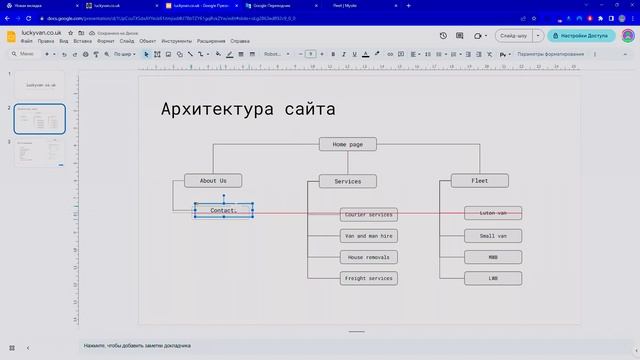
Task: Star the luckyvan.co.uk presentation
Action: click(x=71, y=33)
